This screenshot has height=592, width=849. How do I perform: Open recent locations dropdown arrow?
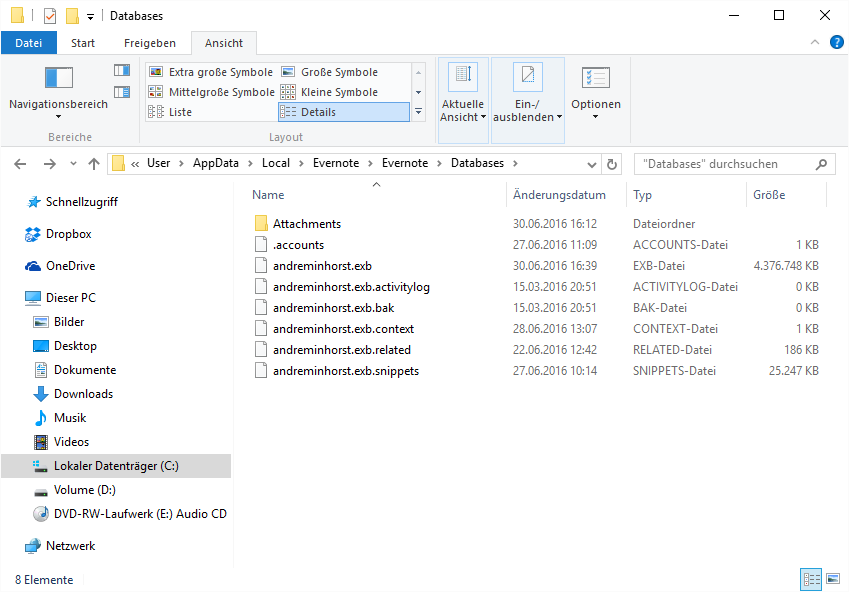[x=73, y=164]
